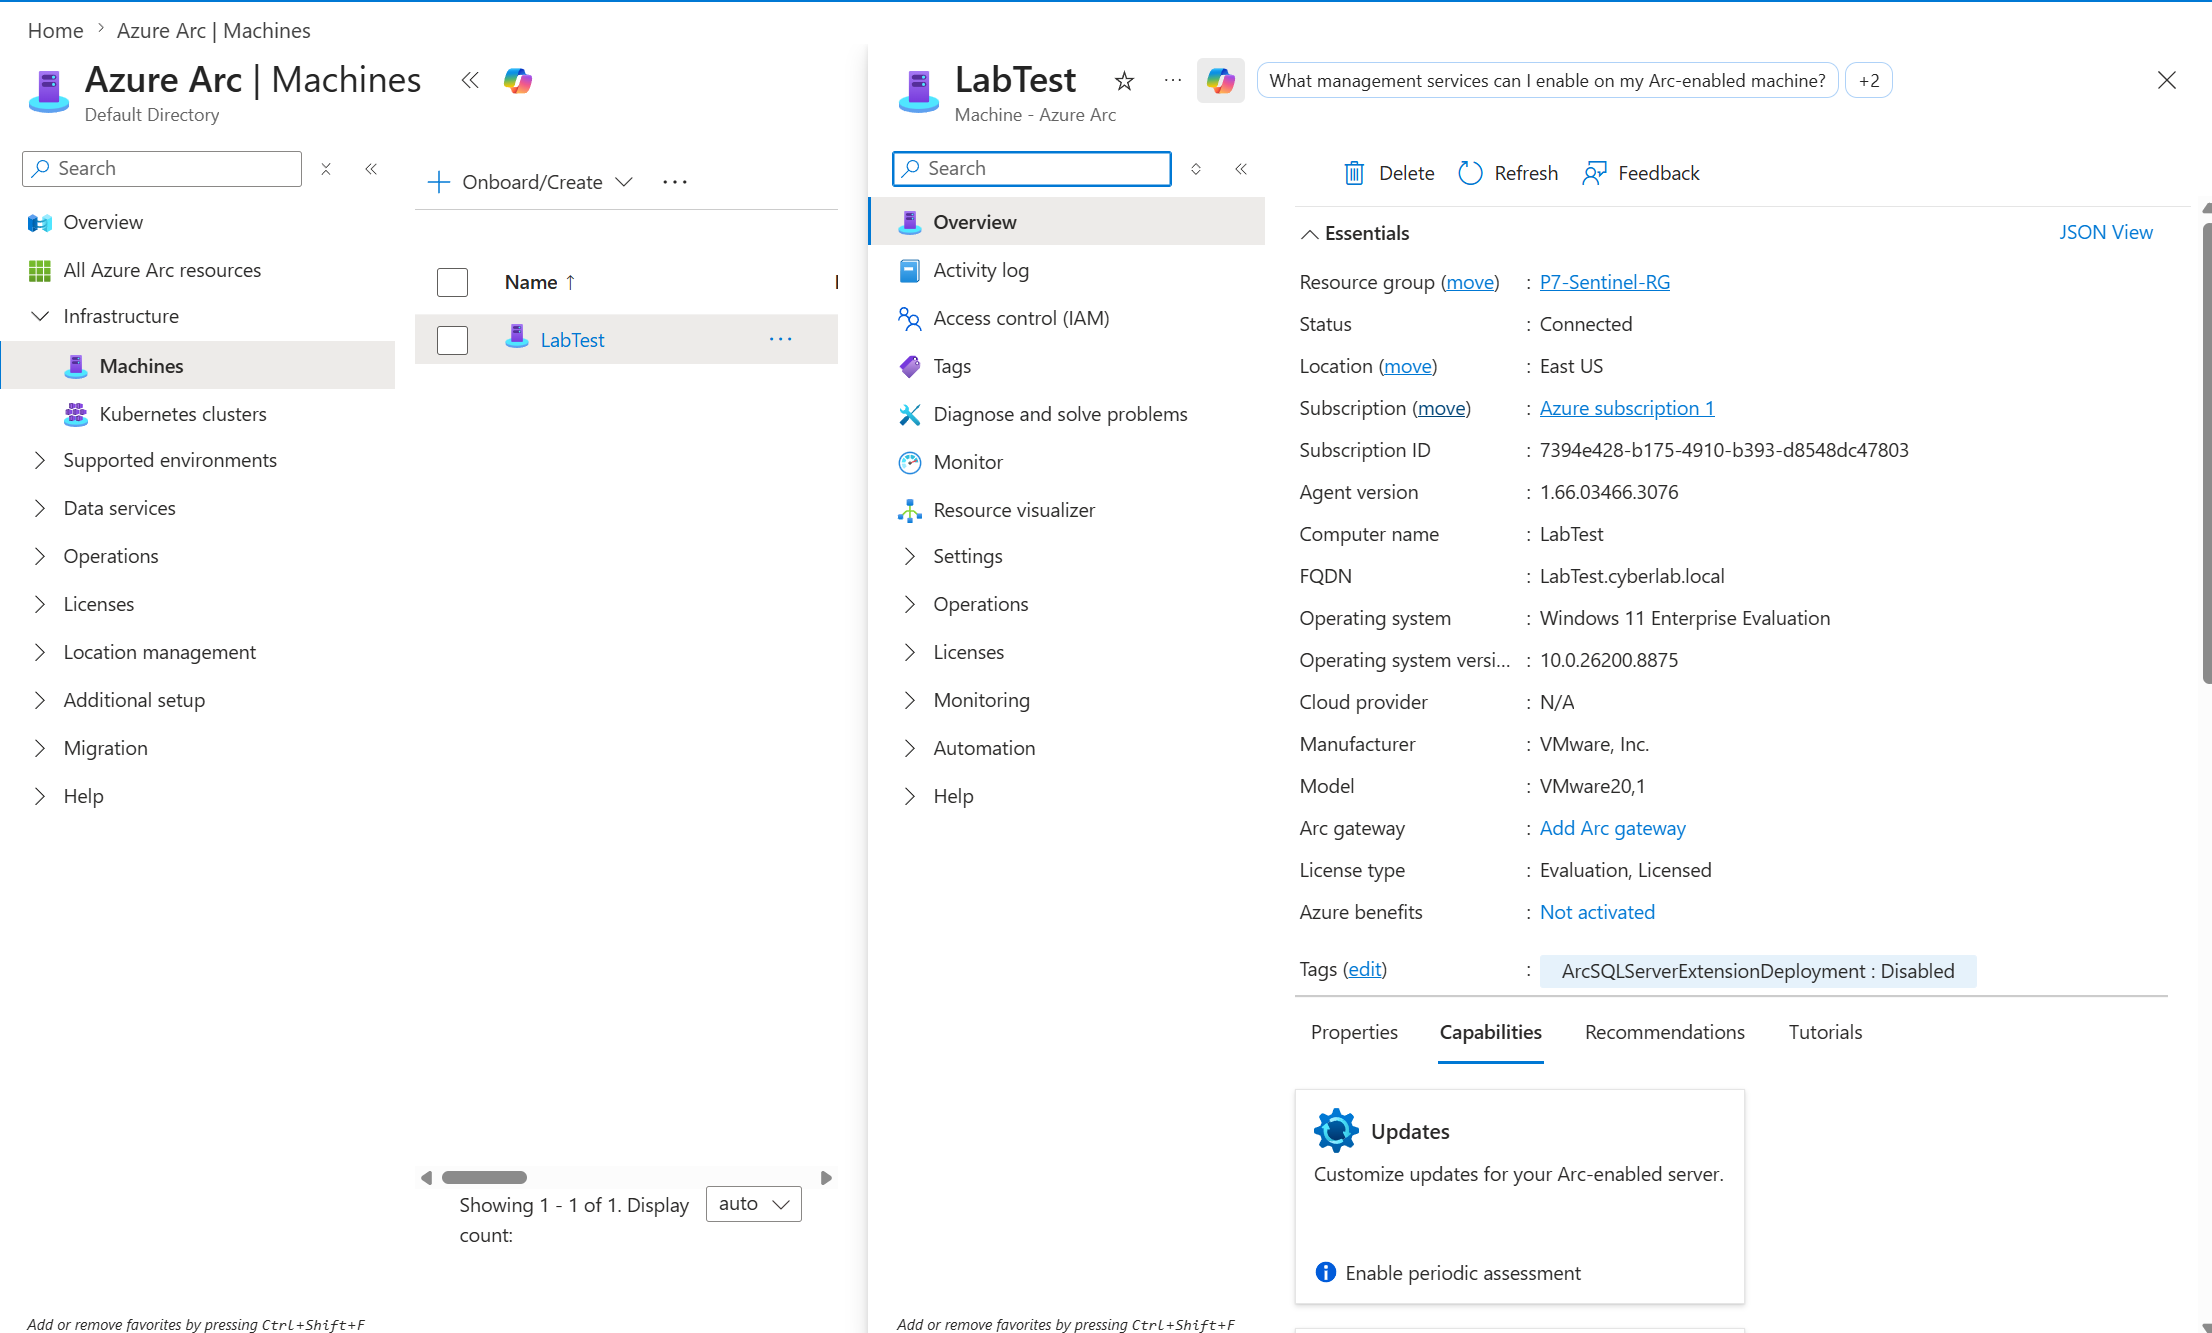Open P7-Sentinel-RG resource group link
2212x1333 pixels.
tap(1604, 282)
